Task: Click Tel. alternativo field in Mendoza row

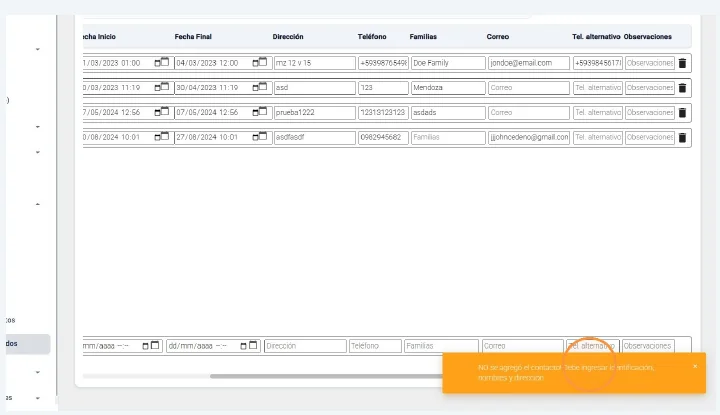Action: coord(598,88)
